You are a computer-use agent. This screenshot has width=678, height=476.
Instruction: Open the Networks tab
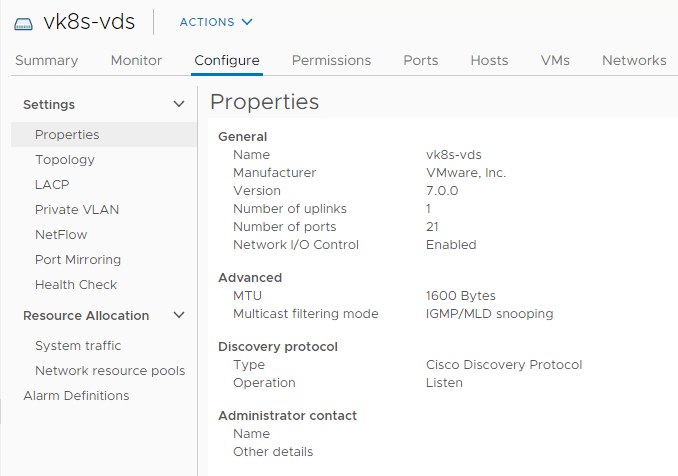tap(634, 61)
